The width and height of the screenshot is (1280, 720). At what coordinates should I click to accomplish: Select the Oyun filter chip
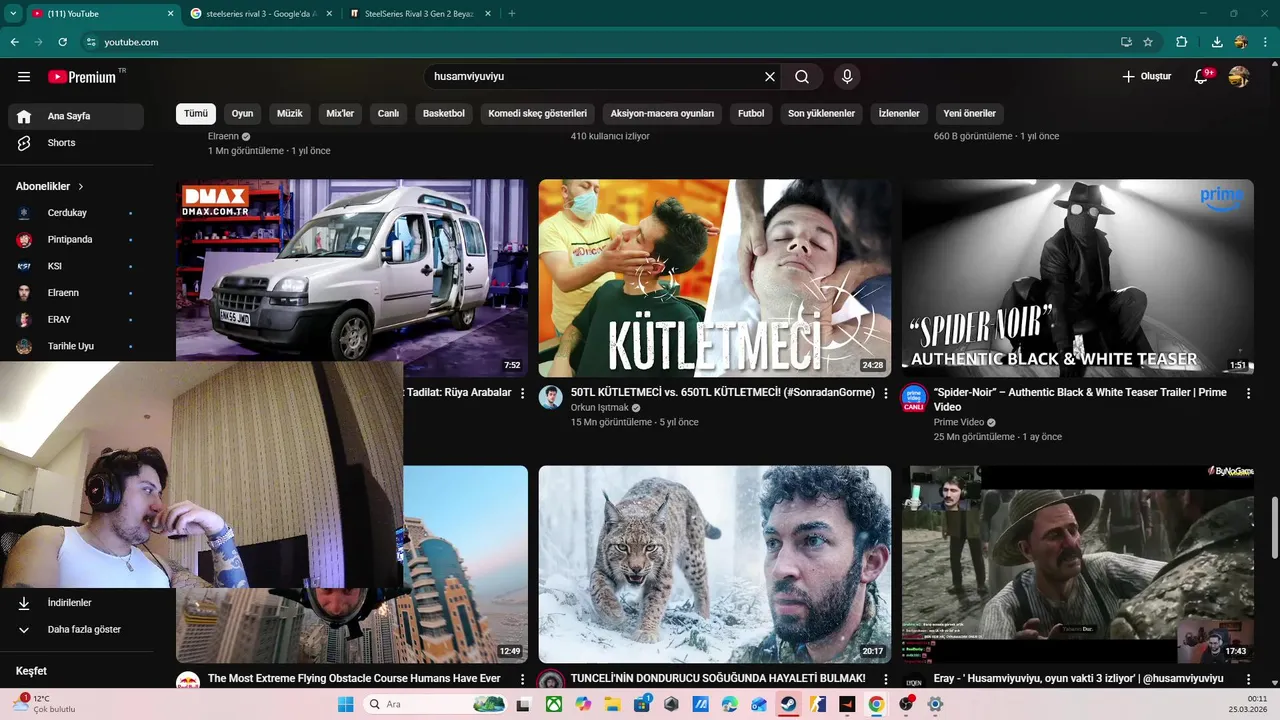pos(243,114)
